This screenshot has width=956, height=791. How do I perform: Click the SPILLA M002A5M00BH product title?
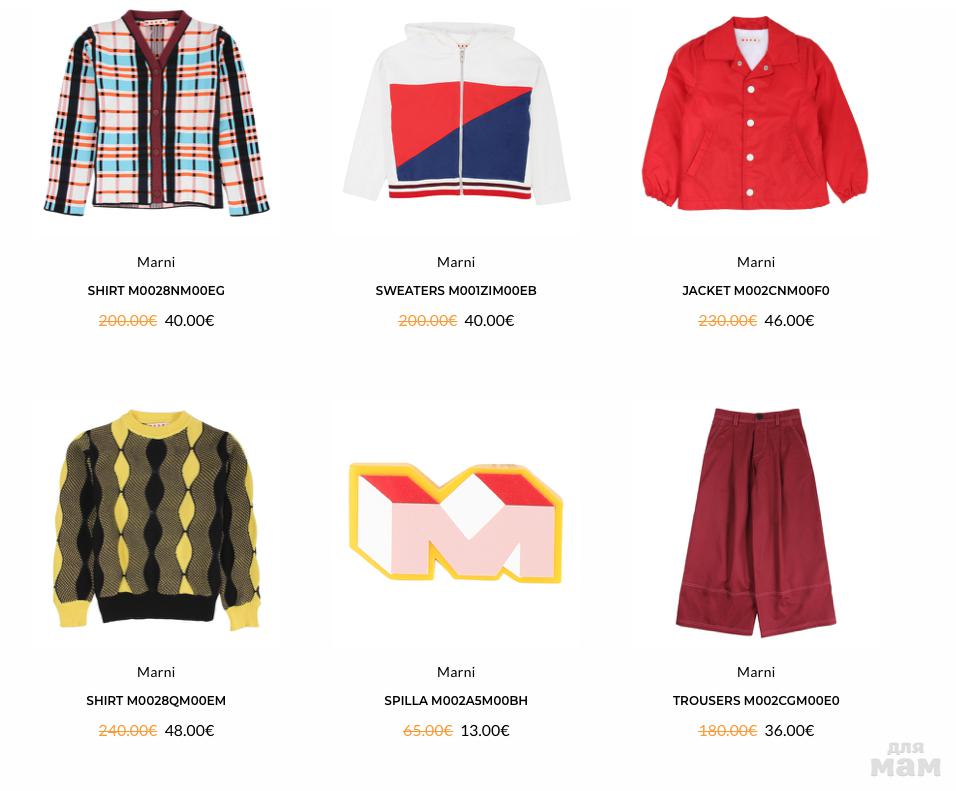(x=456, y=701)
